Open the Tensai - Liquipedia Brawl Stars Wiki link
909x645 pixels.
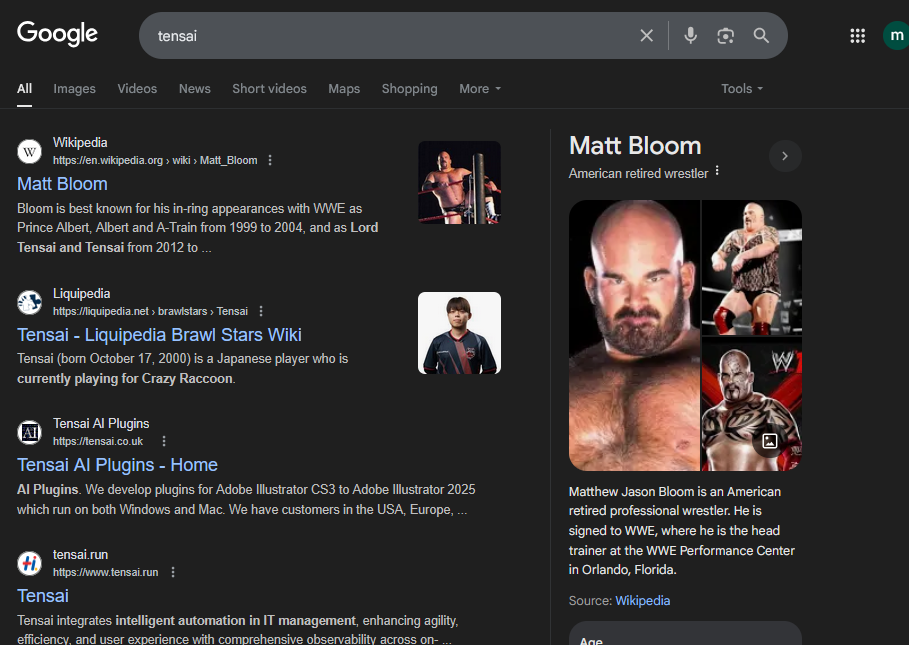159,335
